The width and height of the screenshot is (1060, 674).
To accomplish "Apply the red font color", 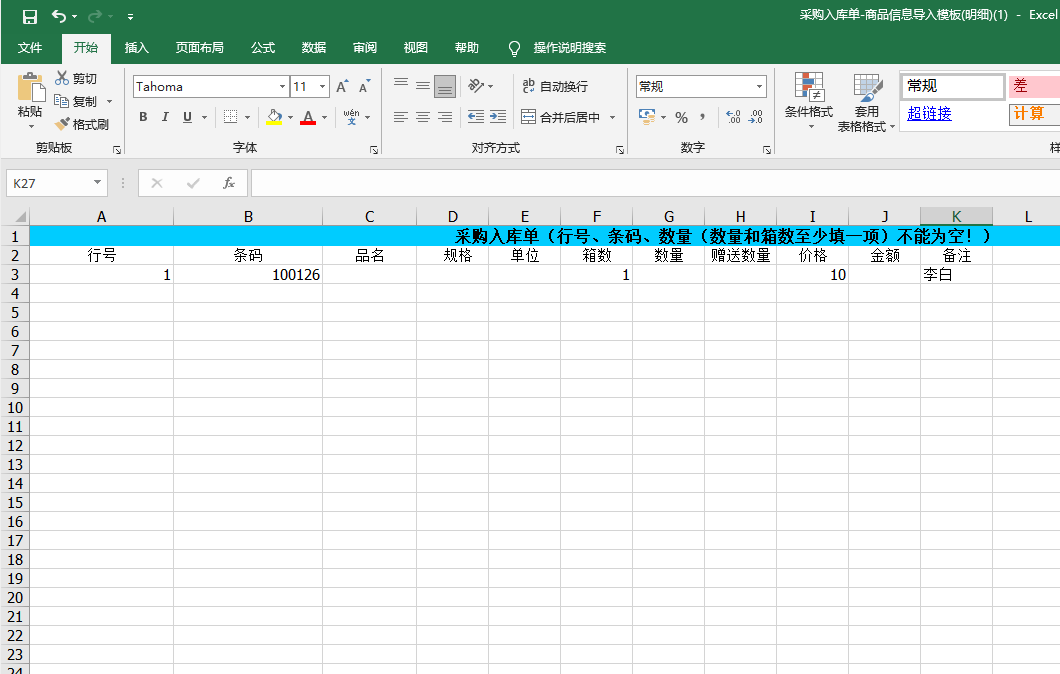I will (308, 117).
